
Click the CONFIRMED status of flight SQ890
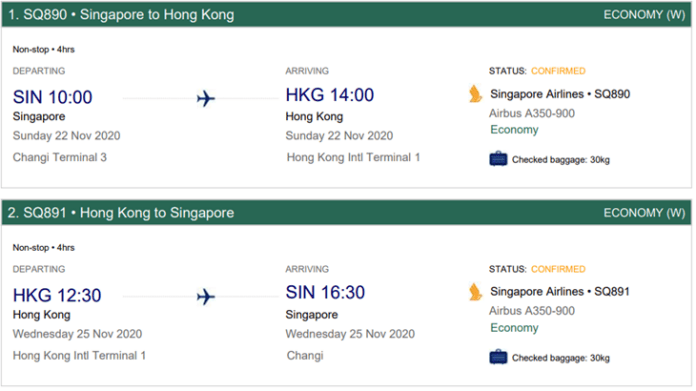558,71
